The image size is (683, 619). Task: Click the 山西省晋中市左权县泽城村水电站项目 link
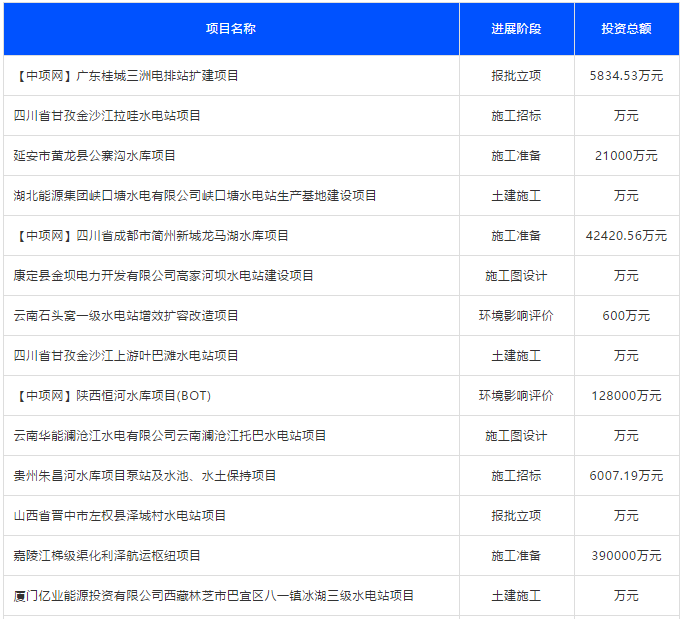[x=120, y=516]
